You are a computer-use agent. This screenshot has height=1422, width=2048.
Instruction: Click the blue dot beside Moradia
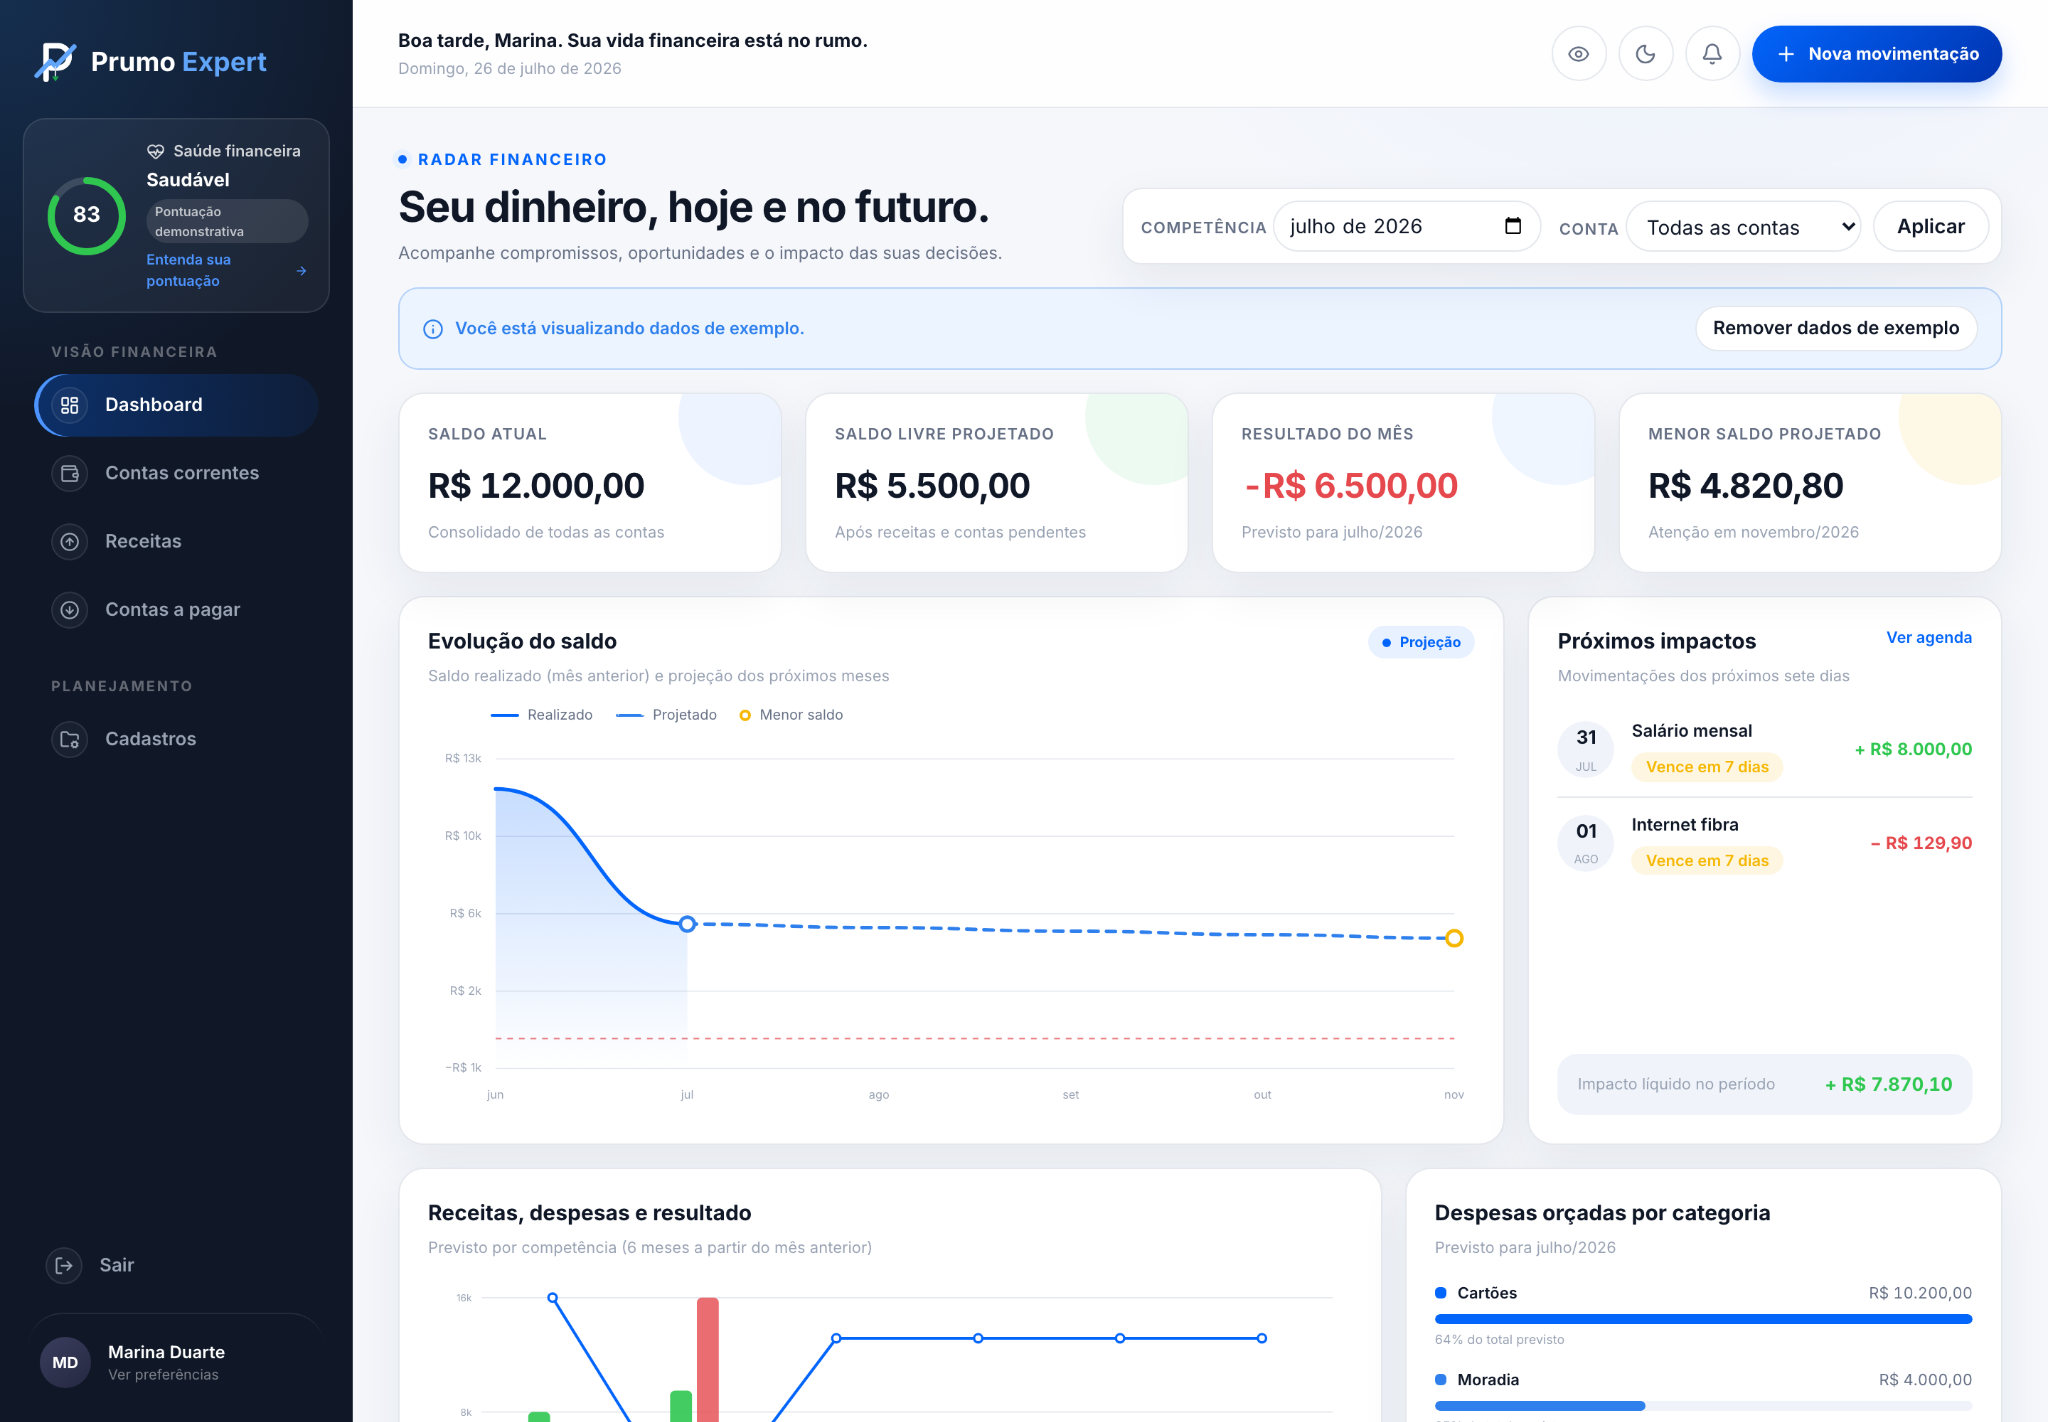(1441, 1380)
